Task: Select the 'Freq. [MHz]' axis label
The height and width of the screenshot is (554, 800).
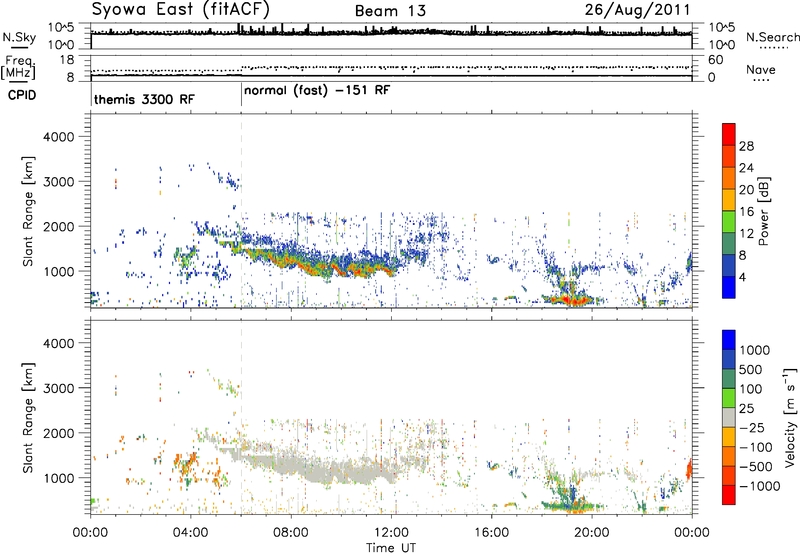Action: (19, 67)
